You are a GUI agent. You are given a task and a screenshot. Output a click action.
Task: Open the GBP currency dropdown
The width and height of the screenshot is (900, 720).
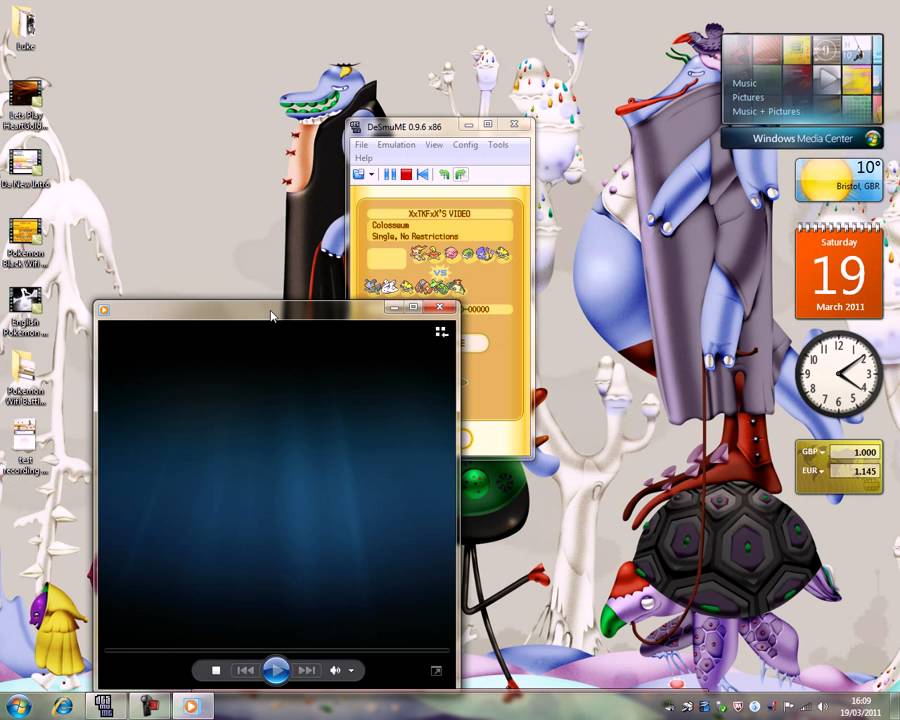pos(813,452)
